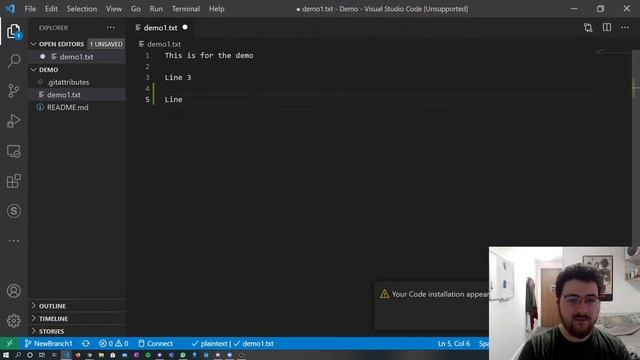Open the Explorer view in activity bar
The height and width of the screenshot is (360, 640).
[x=13, y=31]
